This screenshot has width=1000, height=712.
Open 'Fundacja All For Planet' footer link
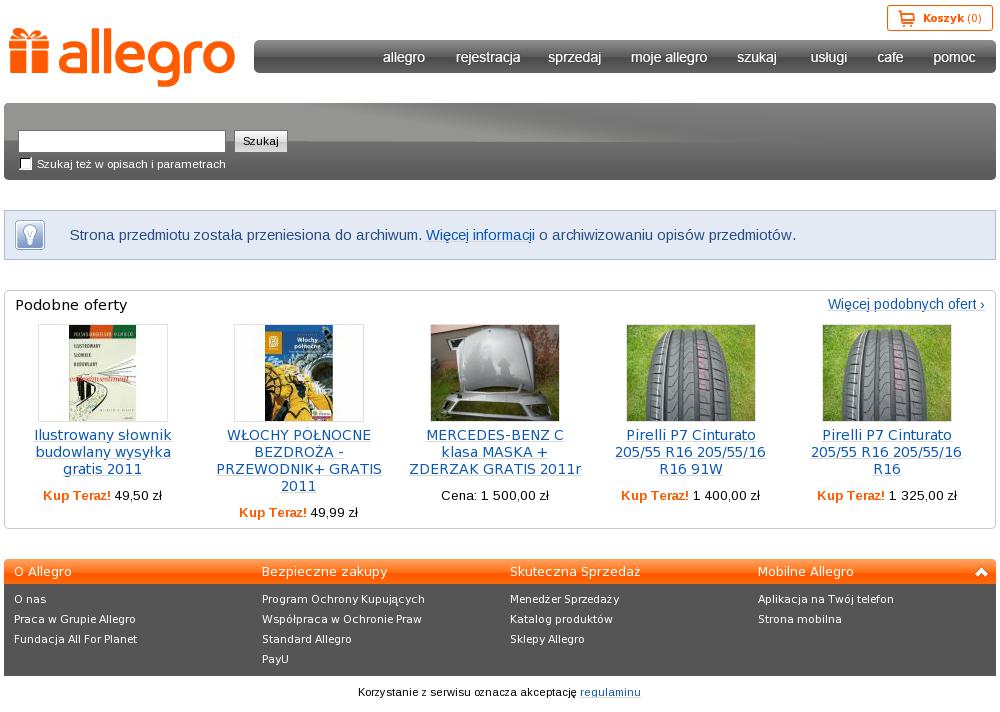point(75,639)
